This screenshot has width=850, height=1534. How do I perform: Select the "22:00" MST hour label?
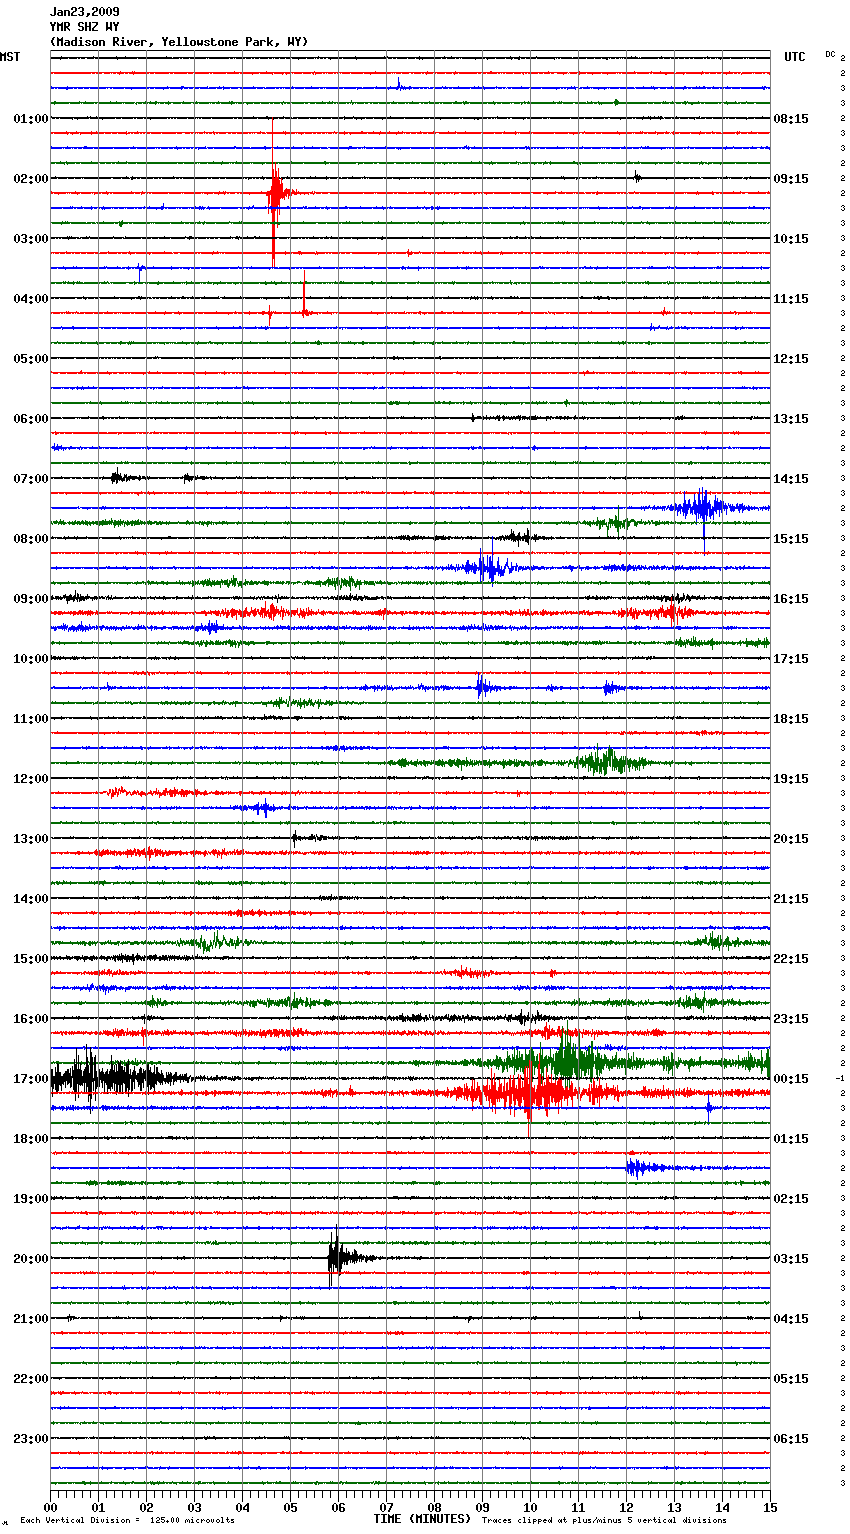(31, 1379)
